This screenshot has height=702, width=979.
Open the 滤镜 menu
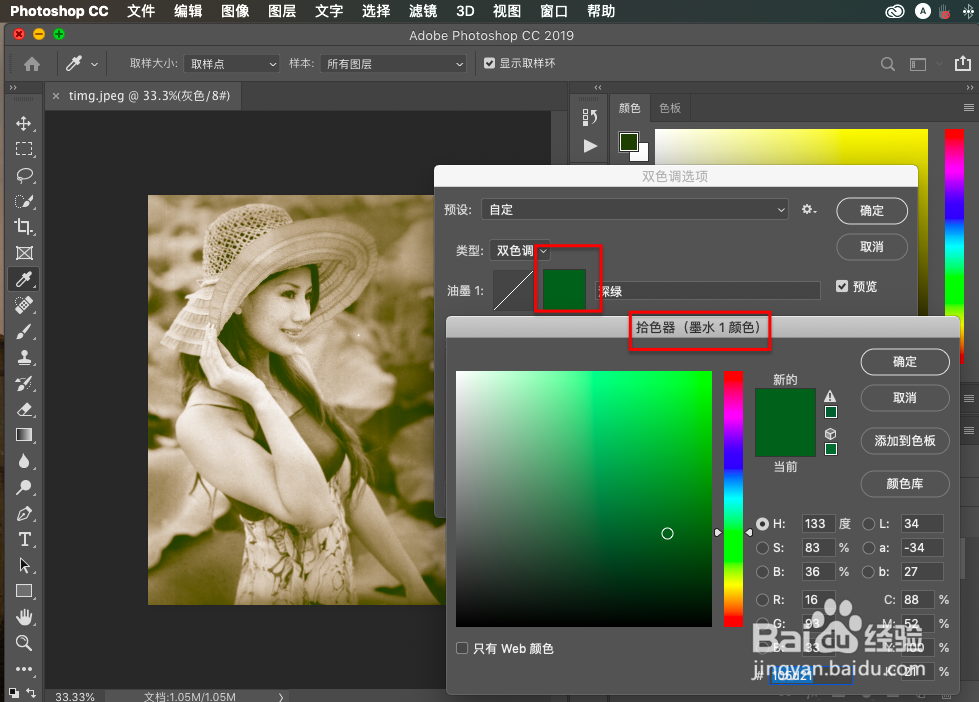423,11
